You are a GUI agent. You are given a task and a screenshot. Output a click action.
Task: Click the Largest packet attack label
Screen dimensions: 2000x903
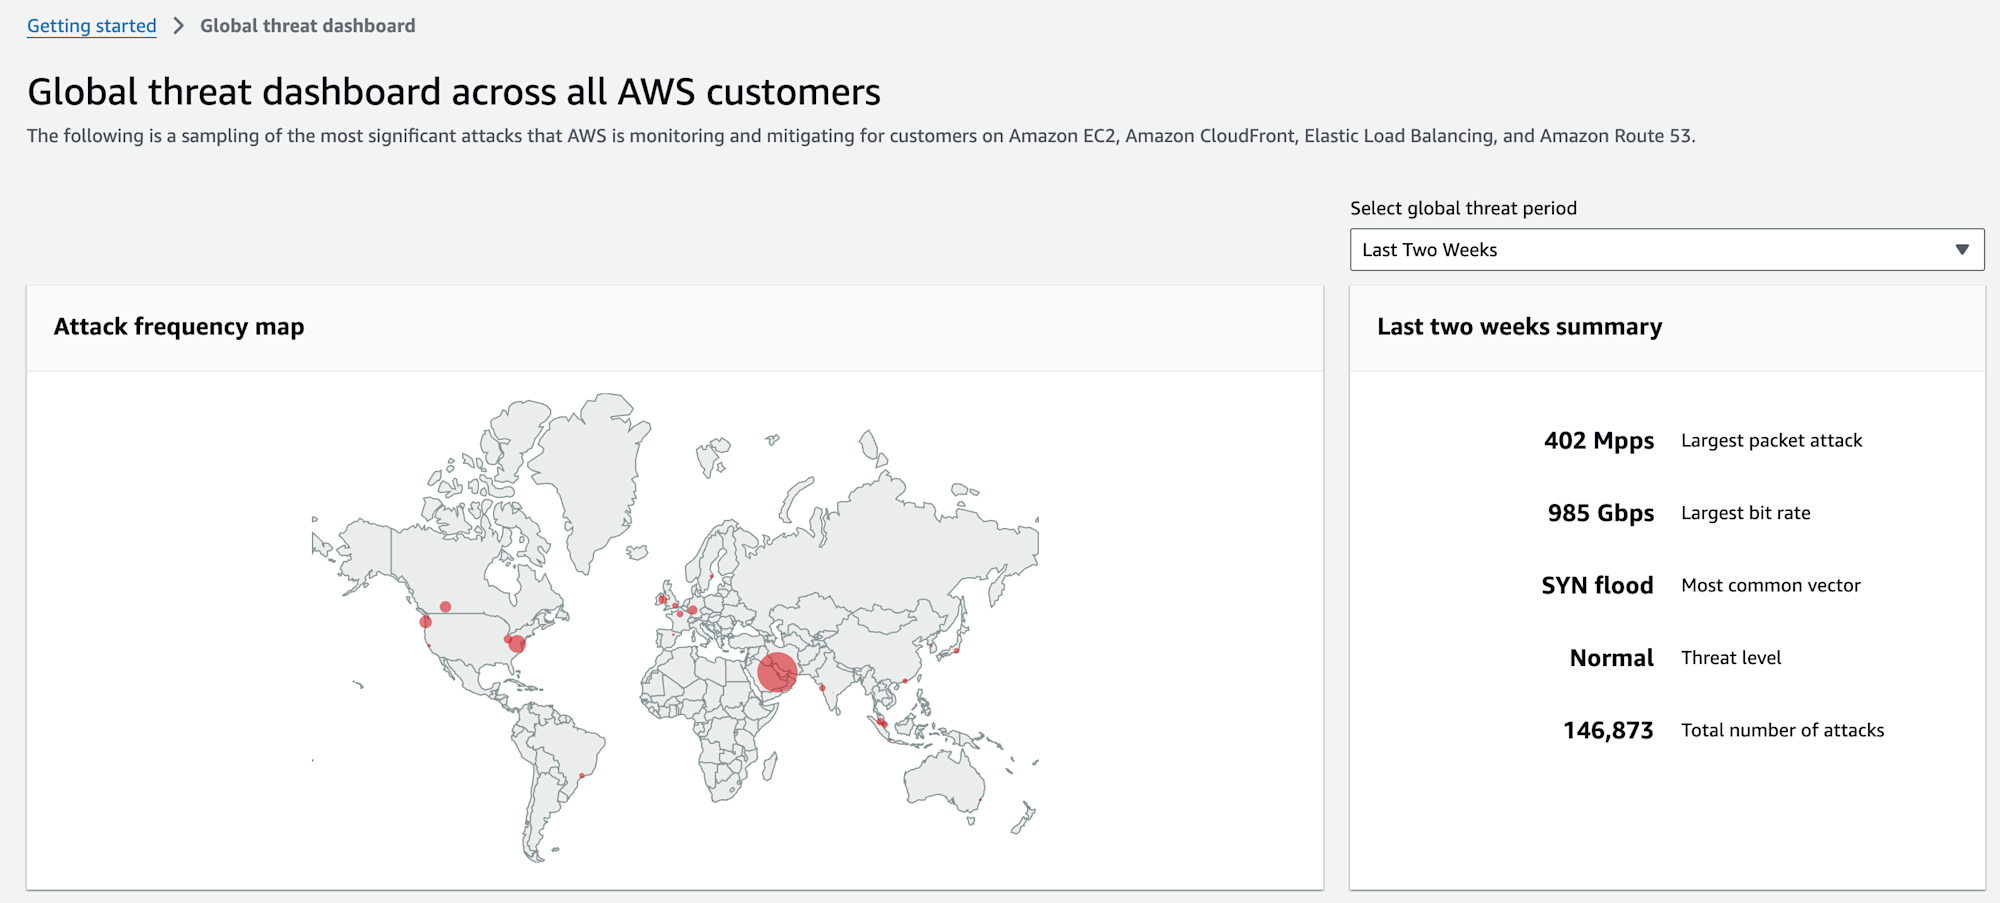coord(1771,441)
